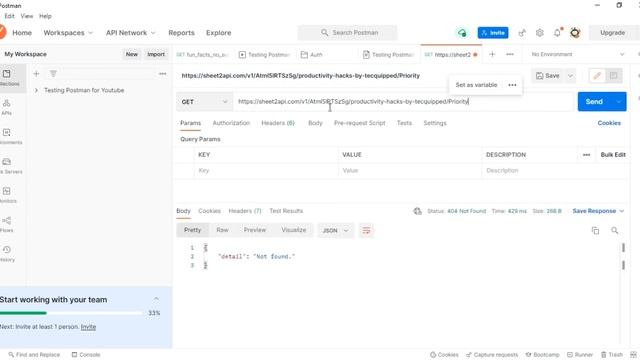Open the Flows sidebar panel
Image resolution: width=640 pixels, height=360 pixels.
point(7,224)
